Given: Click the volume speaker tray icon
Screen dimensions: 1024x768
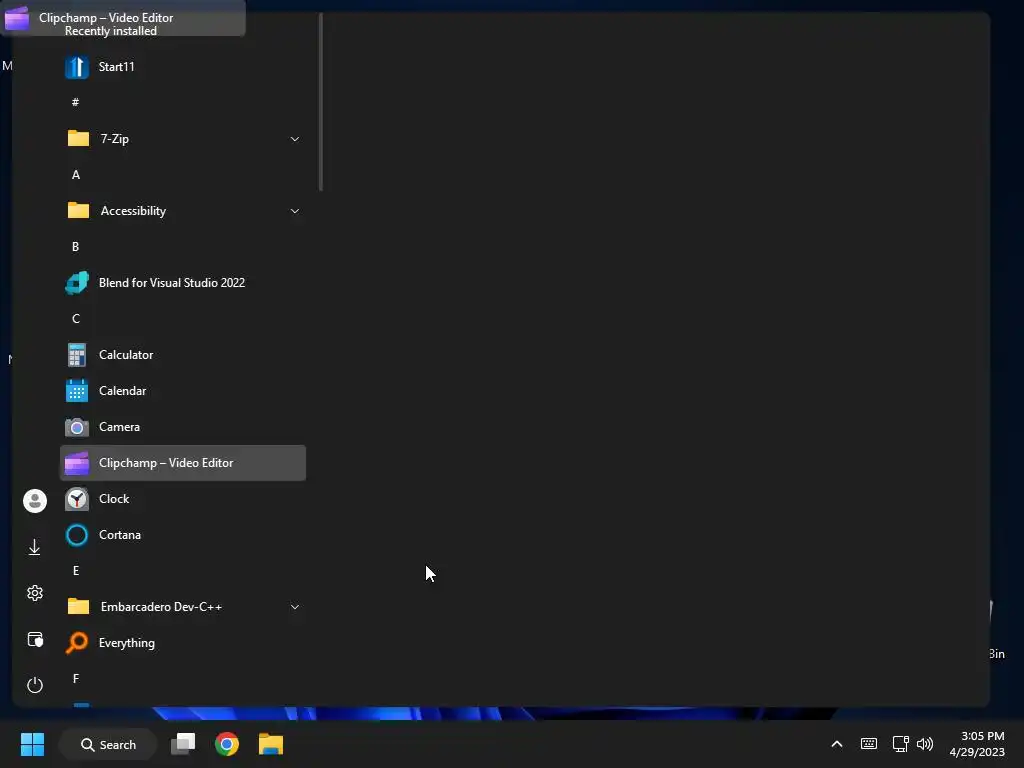Looking at the screenshot, I should click(925, 744).
